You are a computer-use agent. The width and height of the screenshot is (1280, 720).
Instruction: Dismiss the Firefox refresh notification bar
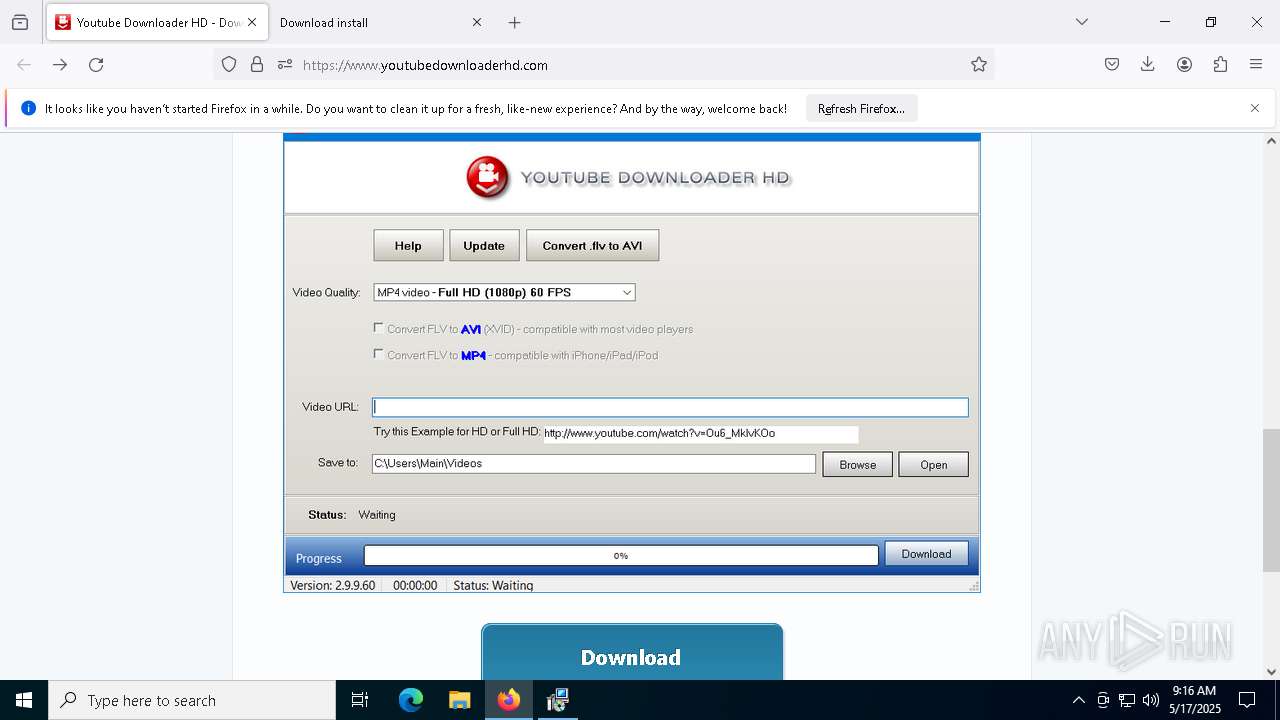tap(1255, 108)
